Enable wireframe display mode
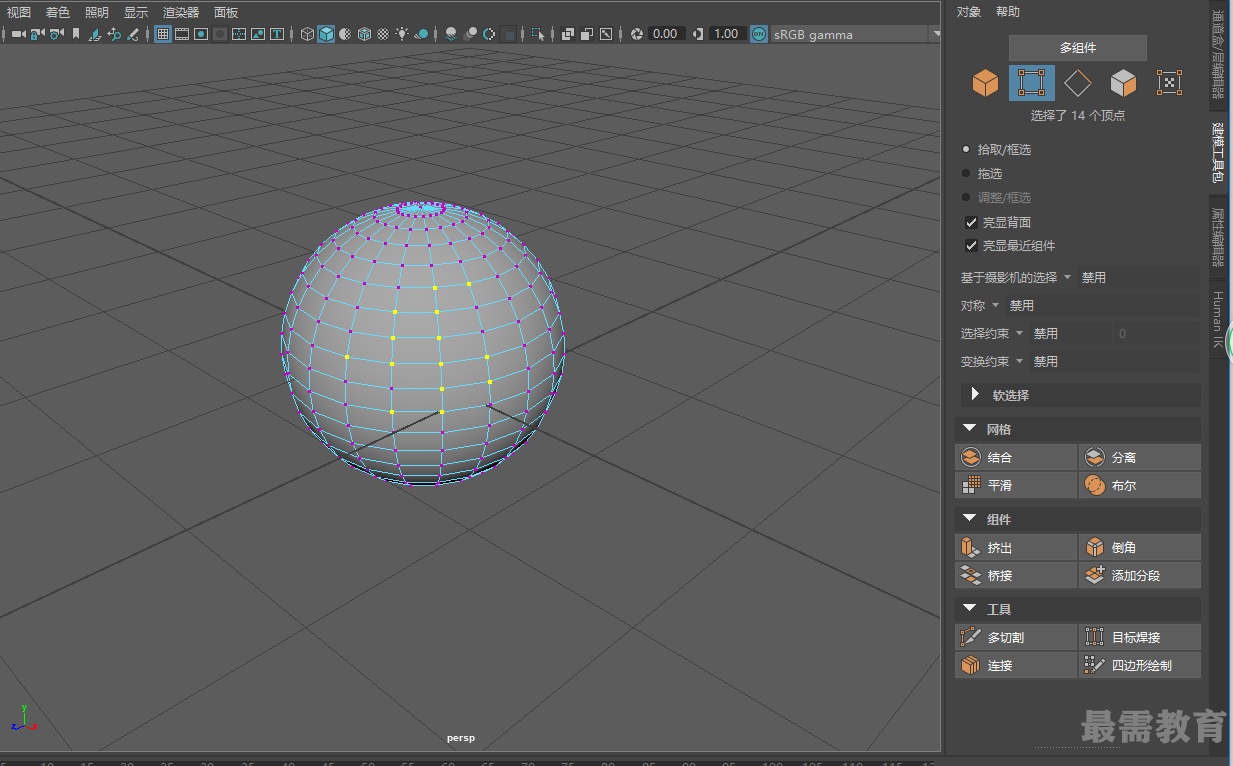The width and height of the screenshot is (1233, 766). (307, 34)
